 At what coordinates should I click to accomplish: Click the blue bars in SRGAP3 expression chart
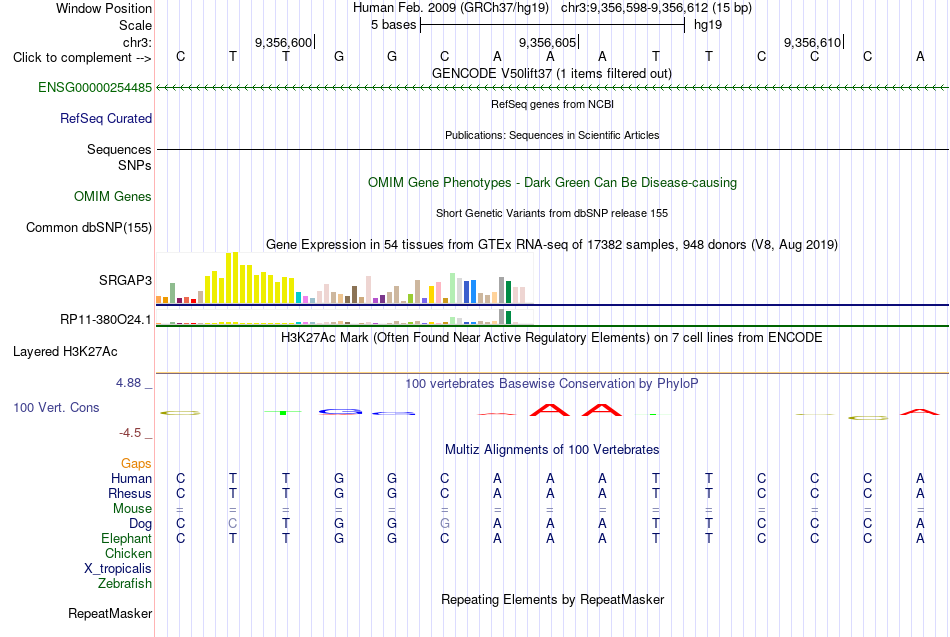[x=470, y=292]
